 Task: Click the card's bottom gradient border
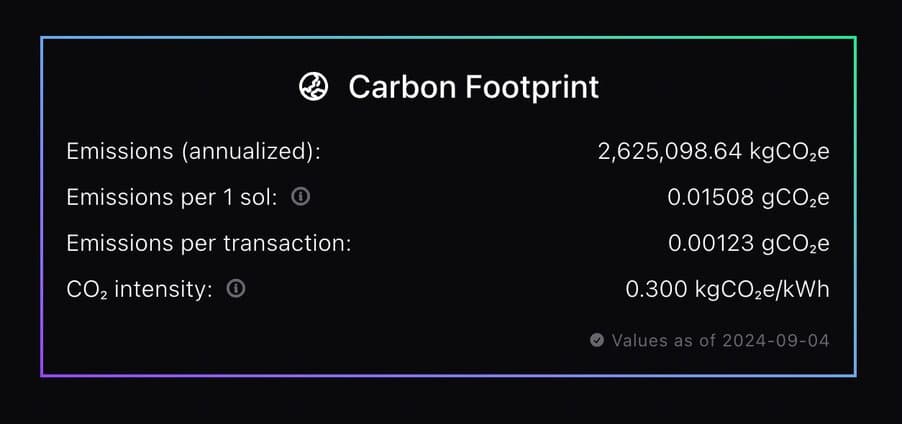pos(448,376)
